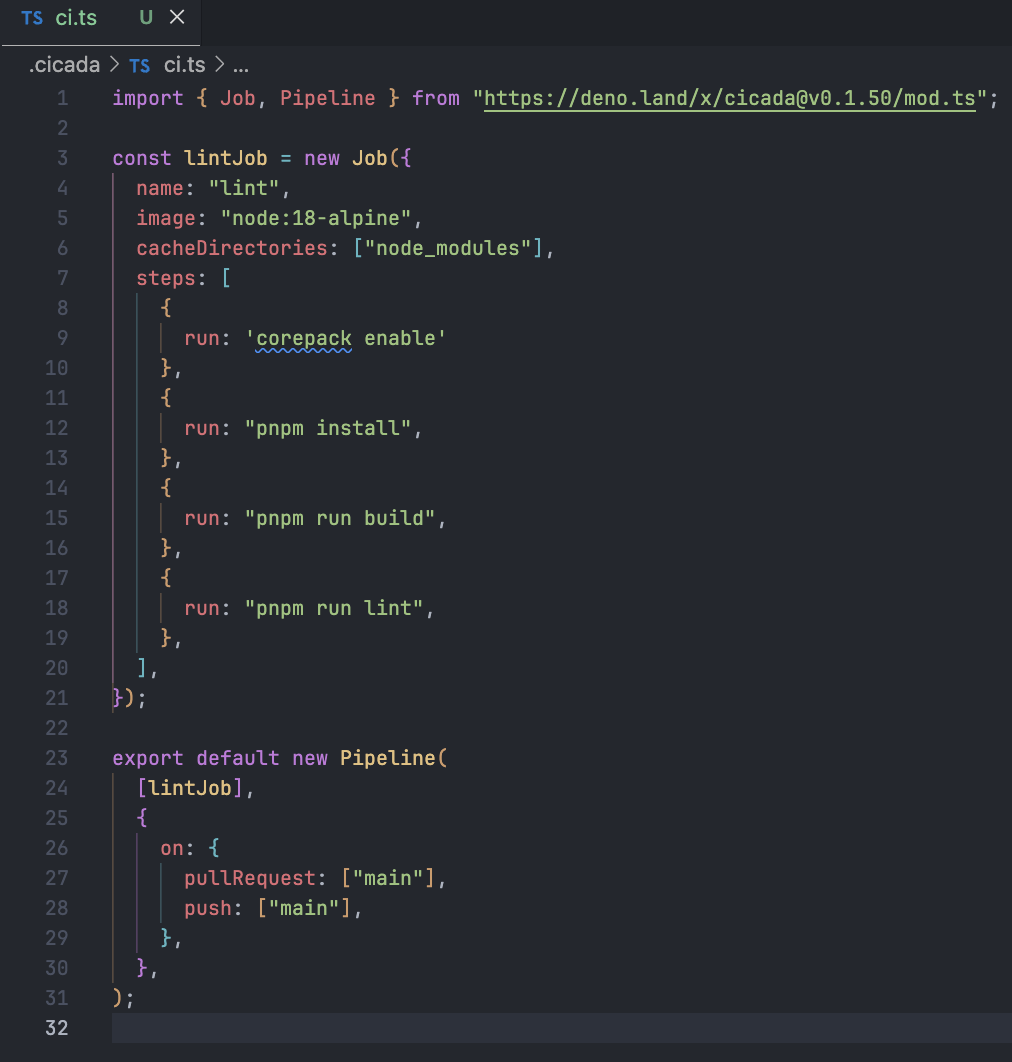Click Pipeline on the export default line

[x=388, y=758]
